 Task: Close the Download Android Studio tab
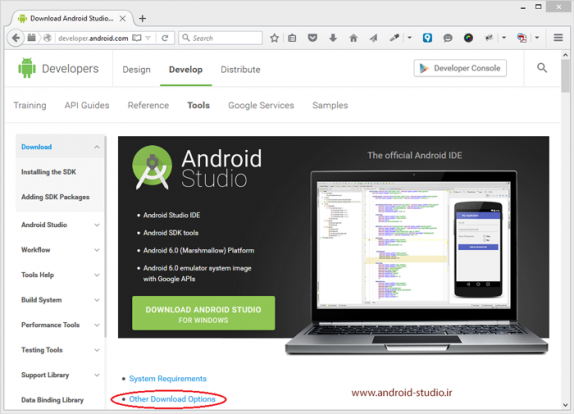123,18
